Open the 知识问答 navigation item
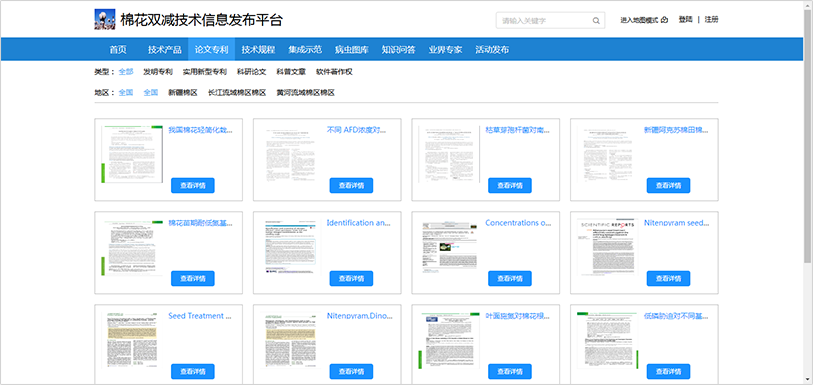The height and width of the screenshot is (385, 813). coord(398,50)
